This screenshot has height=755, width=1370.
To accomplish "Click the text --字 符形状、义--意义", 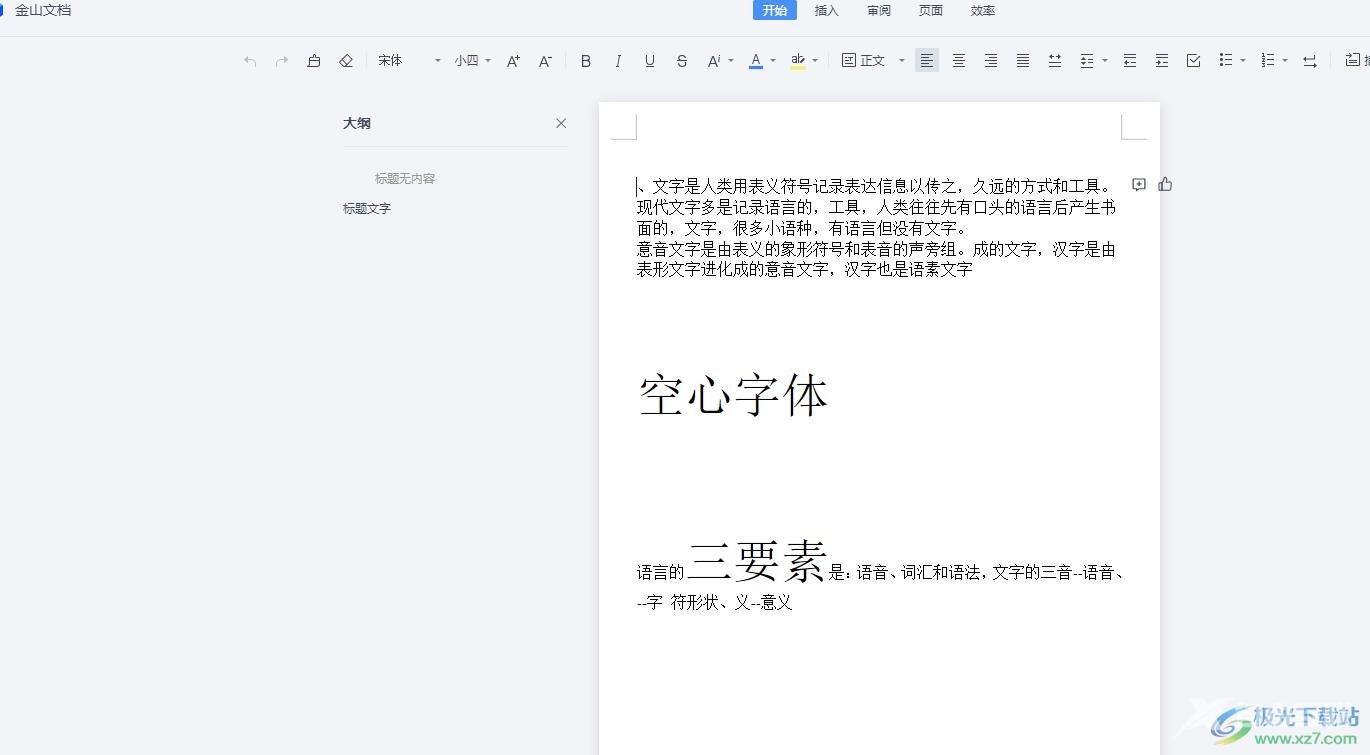I will pyautogui.click(x=714, y=602).
